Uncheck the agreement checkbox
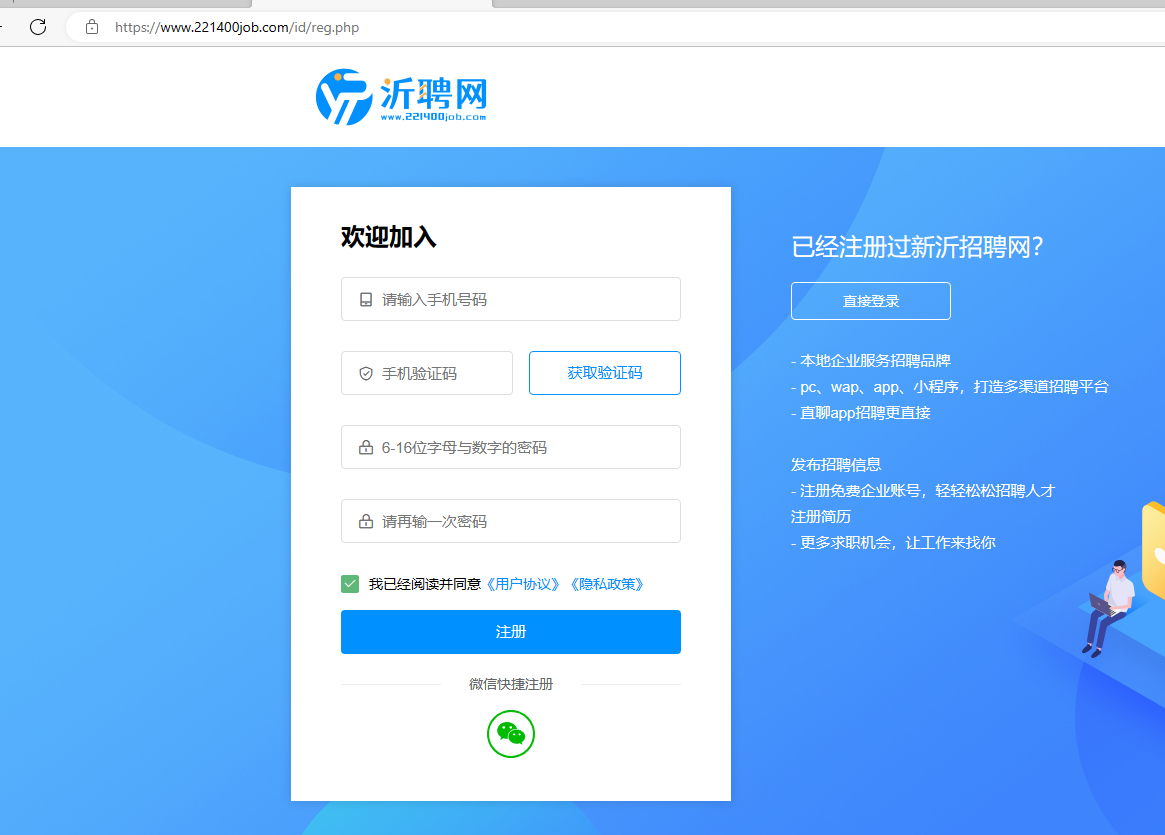1165x835 pixels. [350, 584]
